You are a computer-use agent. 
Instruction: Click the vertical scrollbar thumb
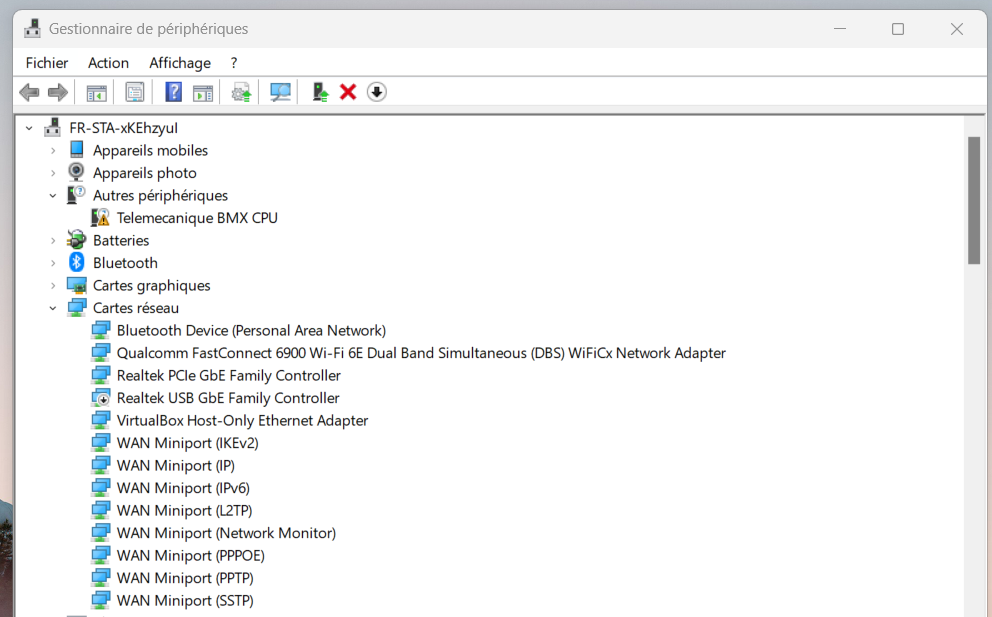973,200
